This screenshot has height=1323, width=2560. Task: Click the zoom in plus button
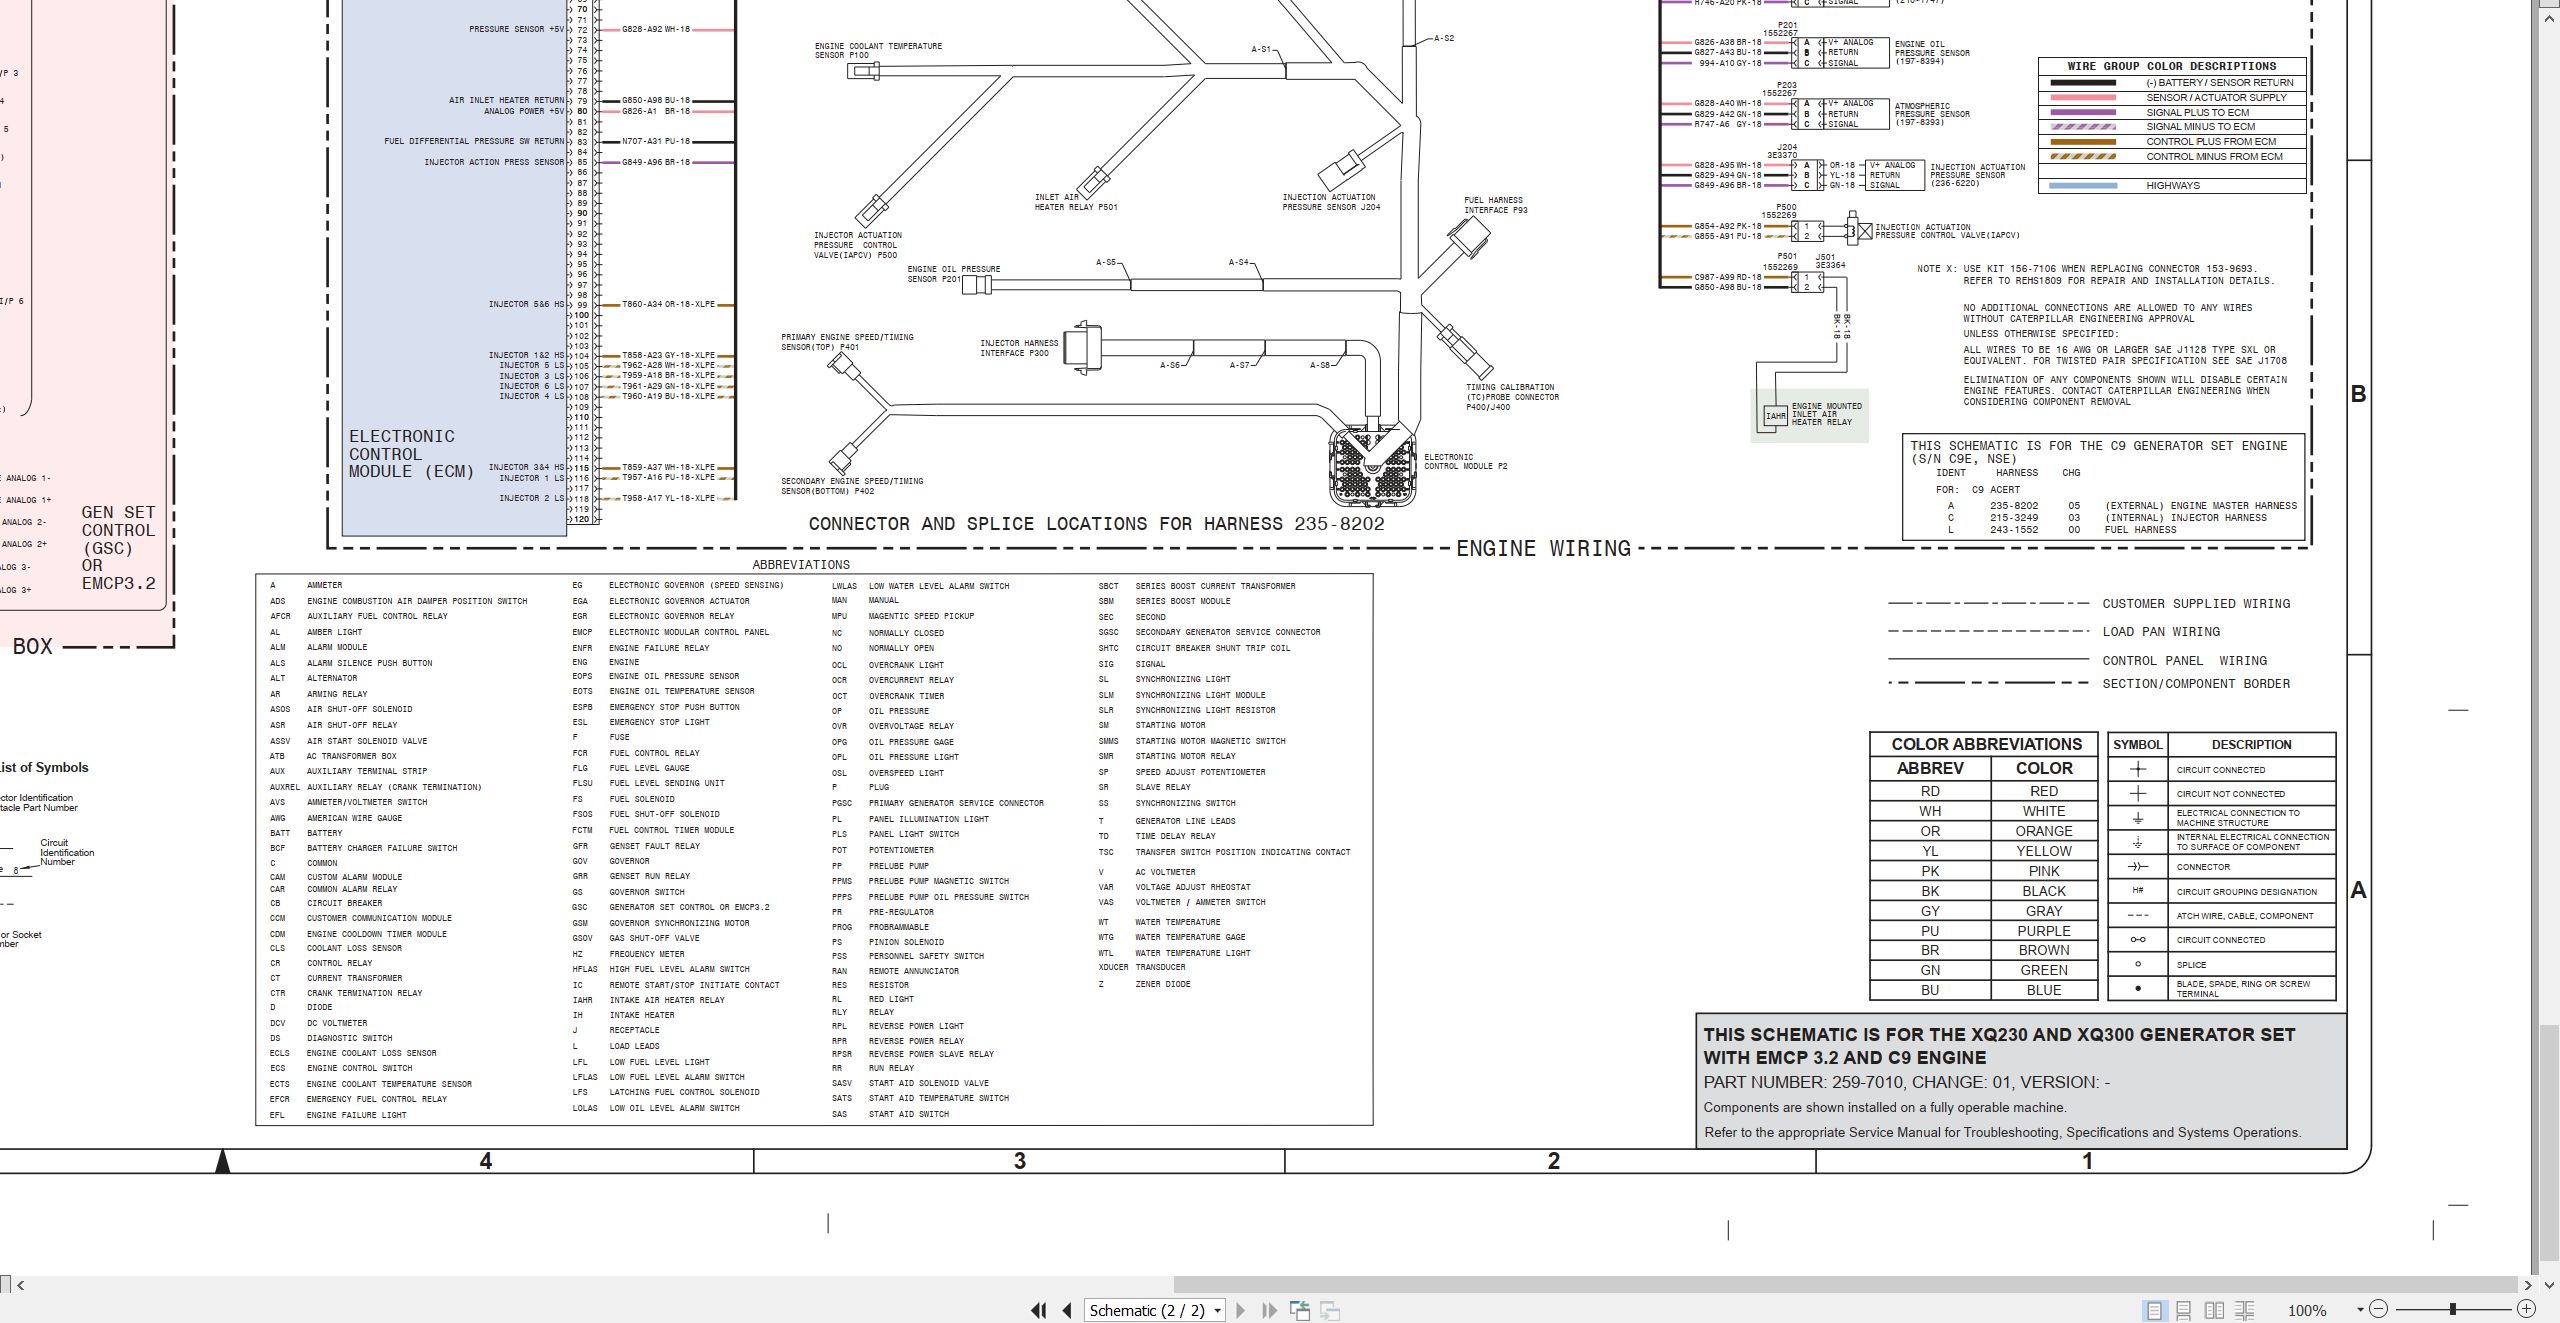2526,1309
